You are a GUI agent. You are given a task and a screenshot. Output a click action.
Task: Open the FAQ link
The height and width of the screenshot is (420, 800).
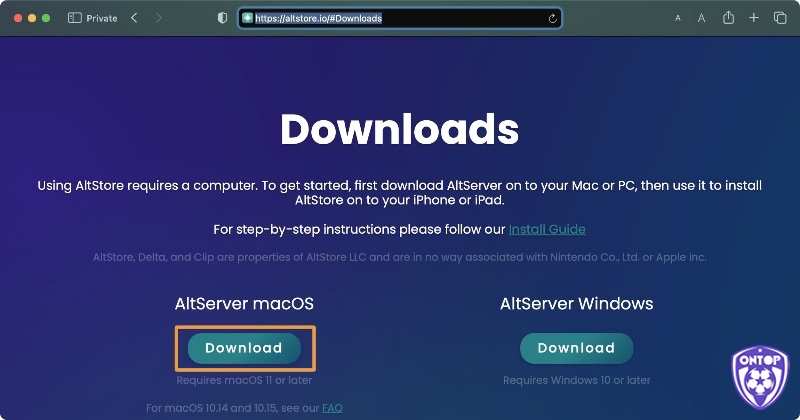click(332, 408)
